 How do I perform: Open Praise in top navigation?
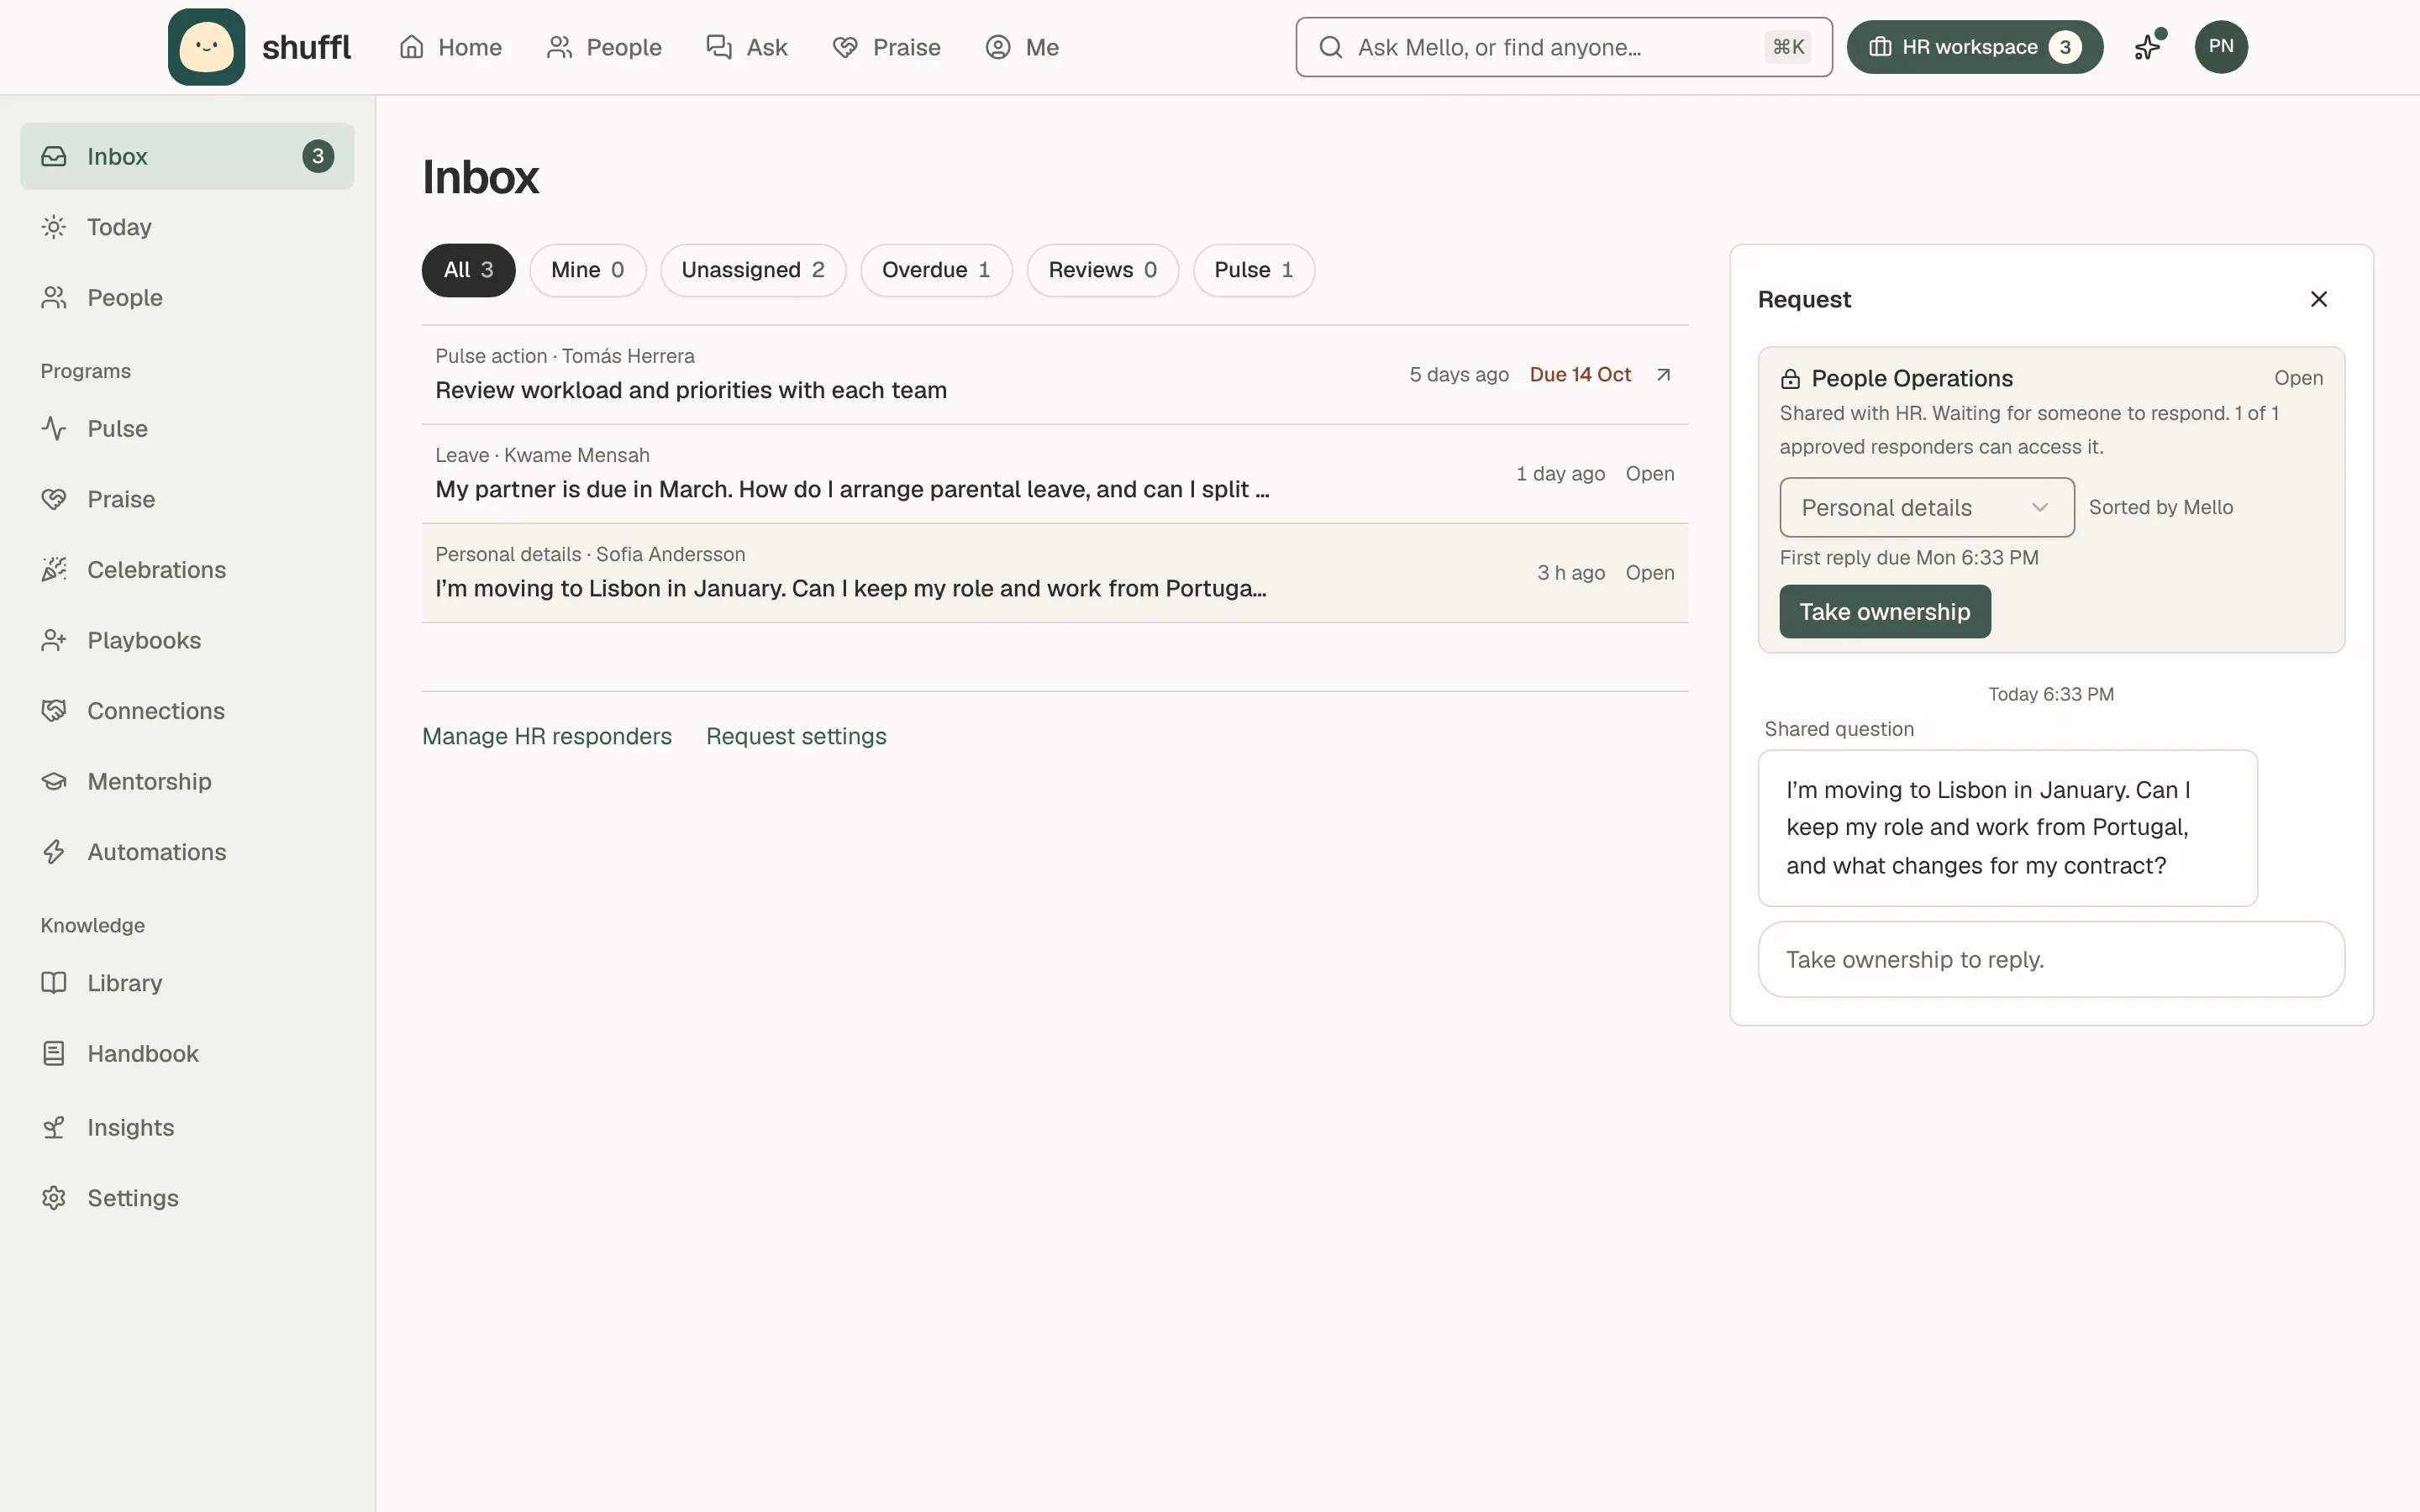click(x=887, y=47)
